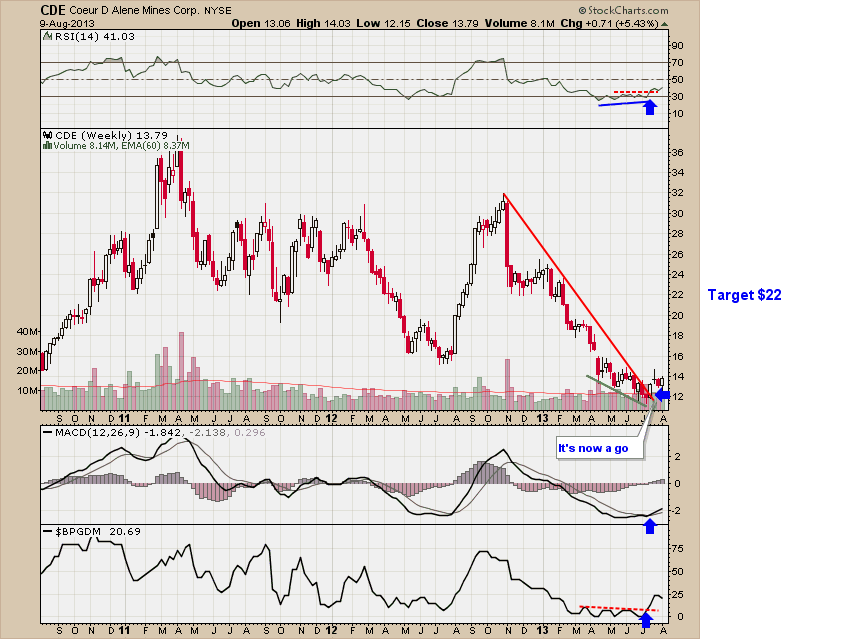Select the Coeur D Alene Mines Corp. title

pos(135,10)
